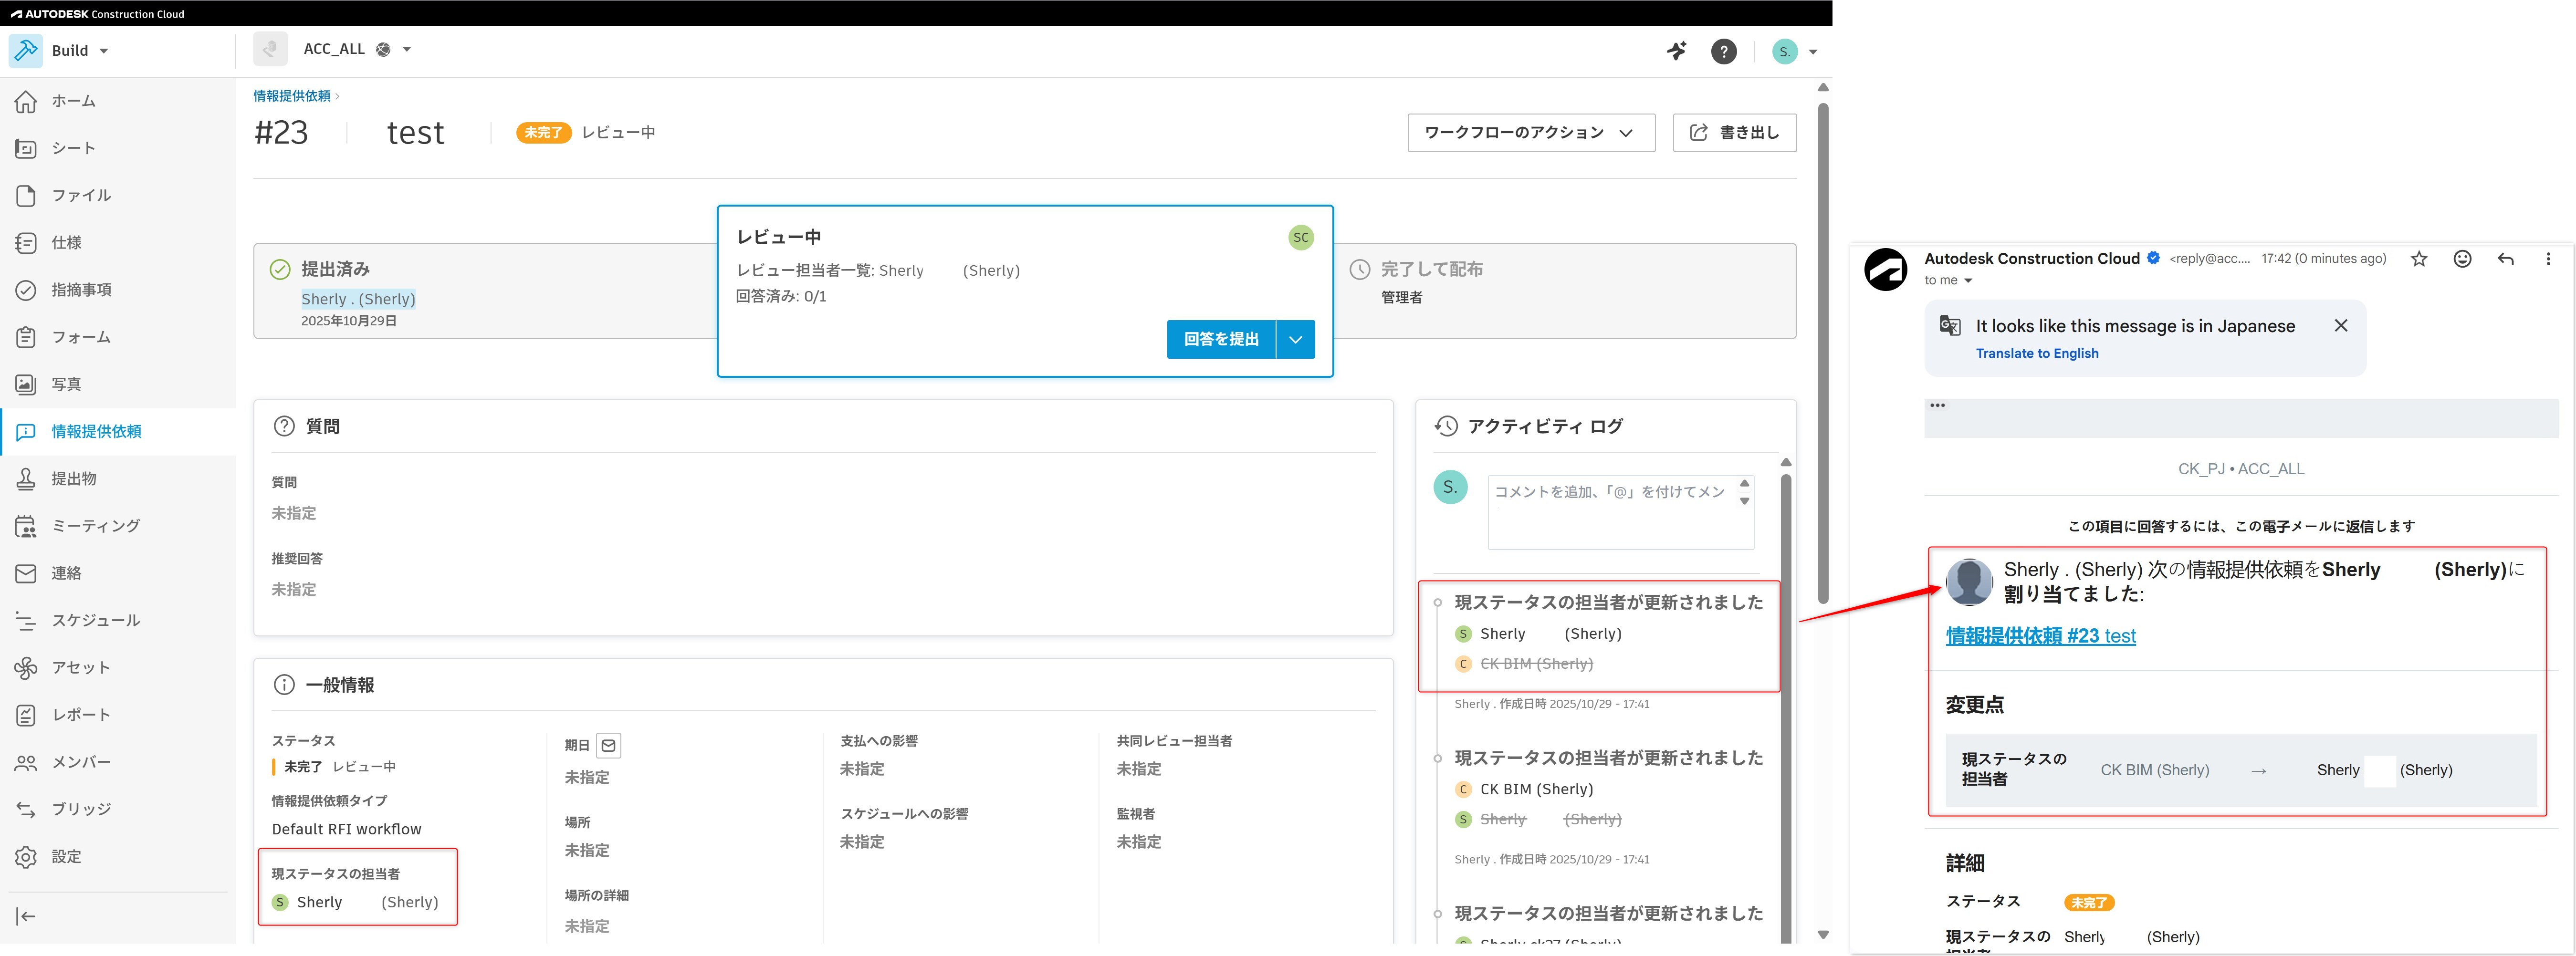The height and width of the screenshot is (956, 2576).
Task: Click the スケジュール icon in sidebar
Action: 26,620
